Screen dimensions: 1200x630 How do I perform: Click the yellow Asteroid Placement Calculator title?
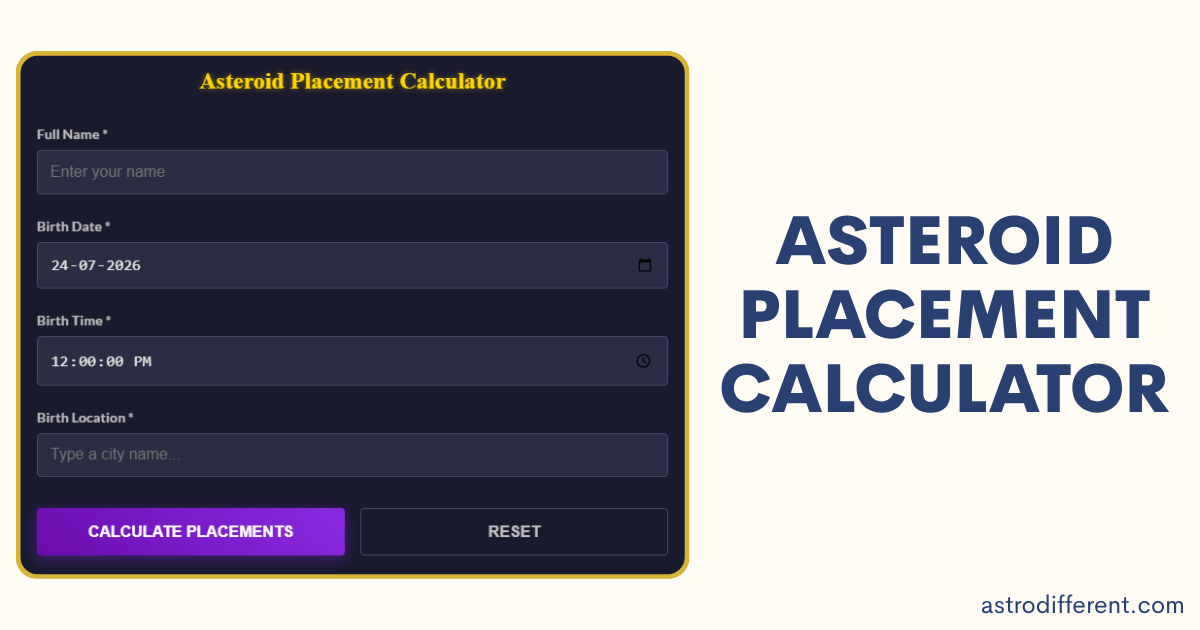pyautogui.click(x=353, y=82)
